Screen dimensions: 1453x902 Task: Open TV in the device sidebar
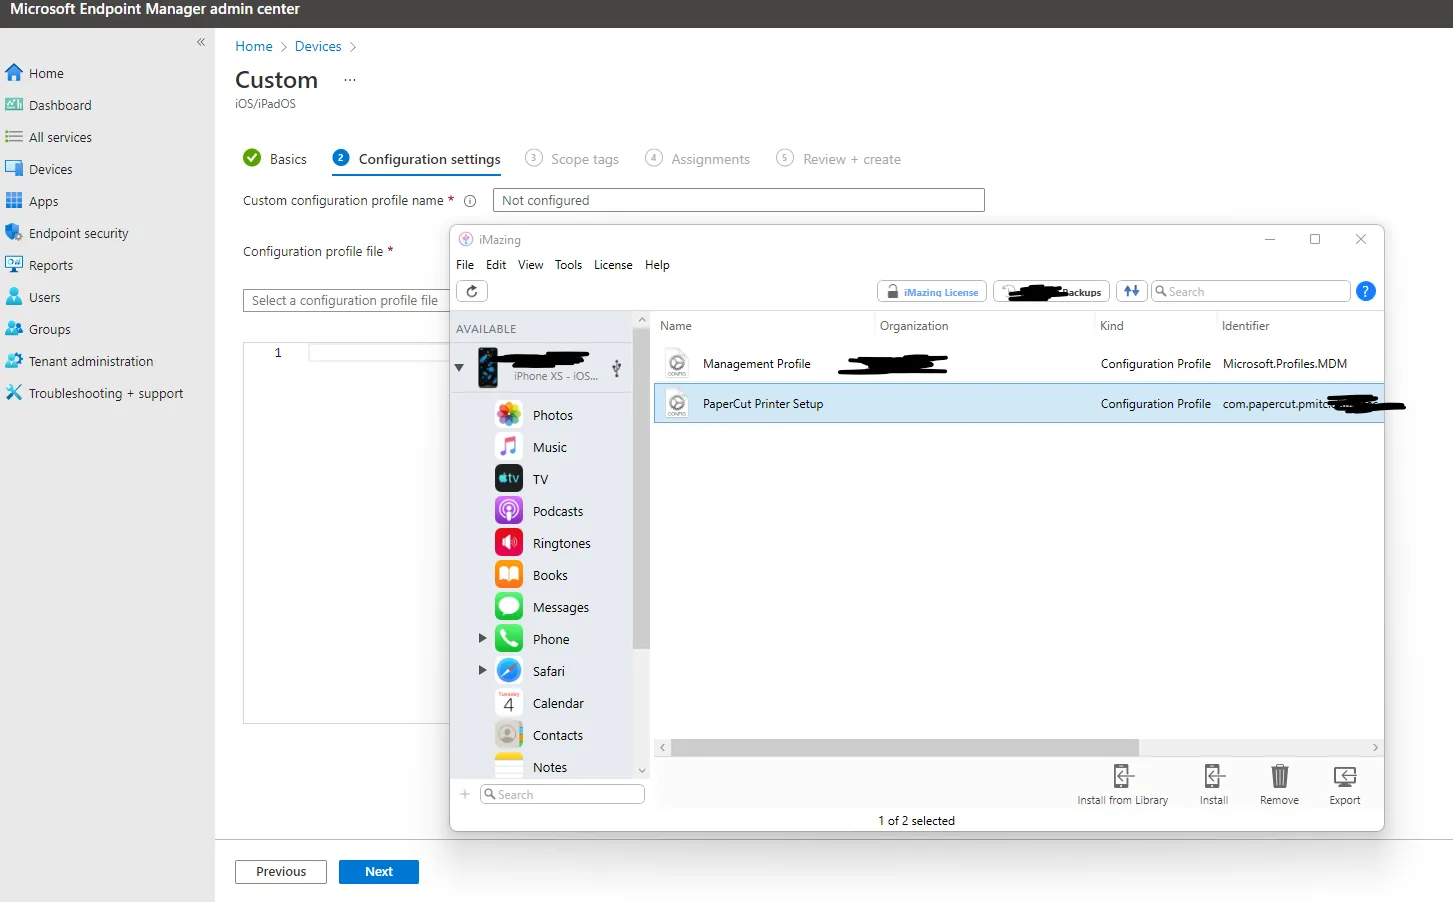pyautogui.click(x=522, y=479)
